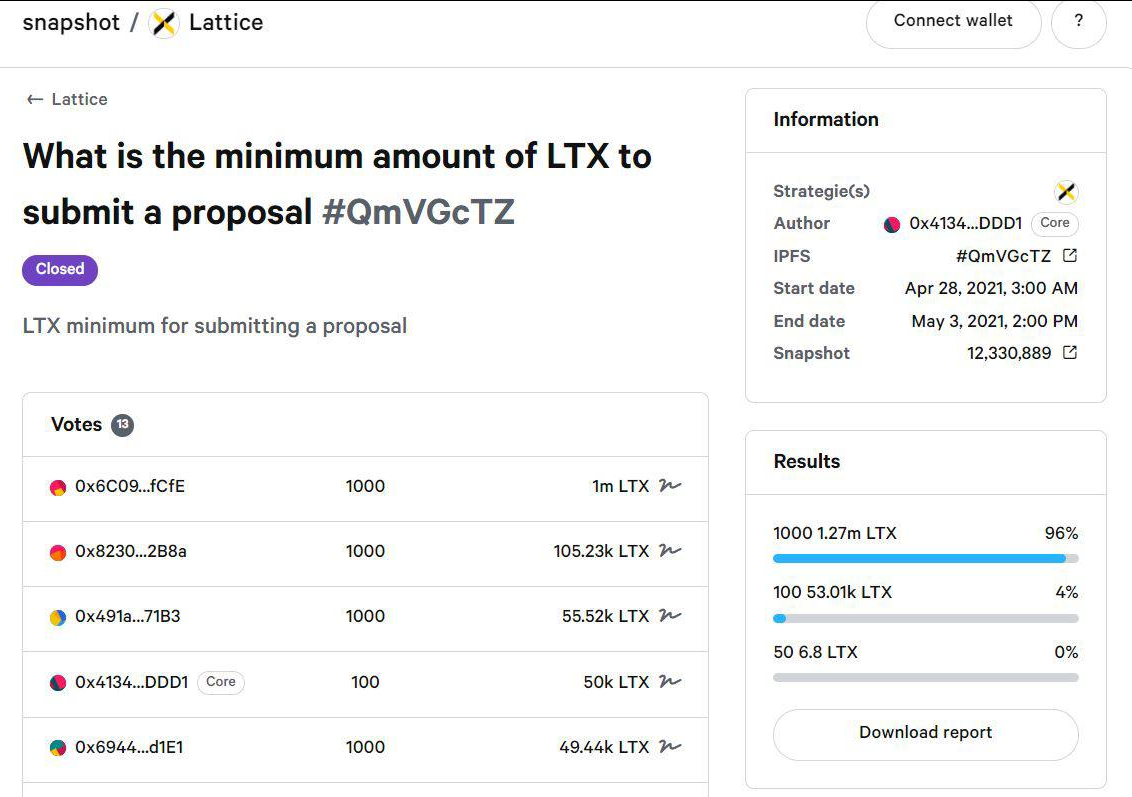
Task: Go back via the Lattice arrow link
Action: coord(66,100)
